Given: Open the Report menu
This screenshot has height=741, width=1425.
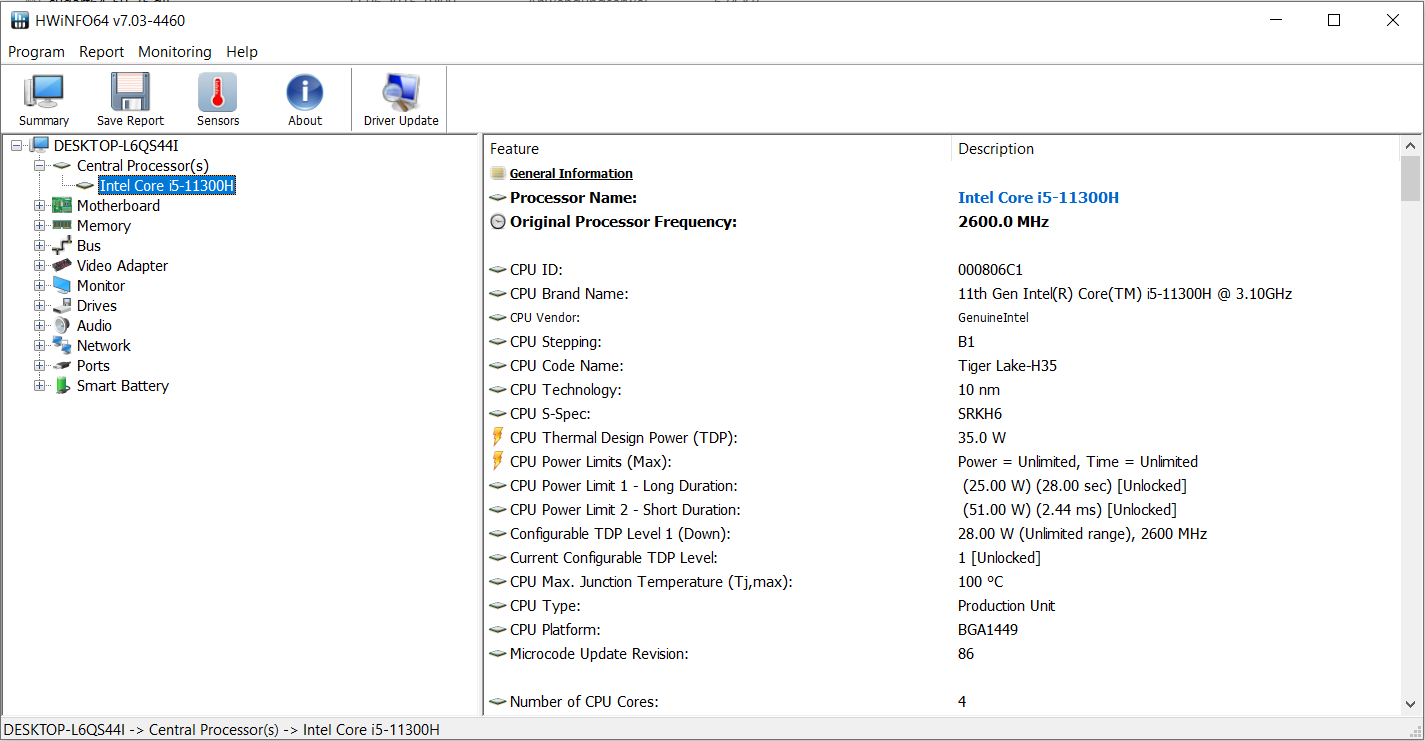Looking at the screenshot, I should tap(102, 52).
